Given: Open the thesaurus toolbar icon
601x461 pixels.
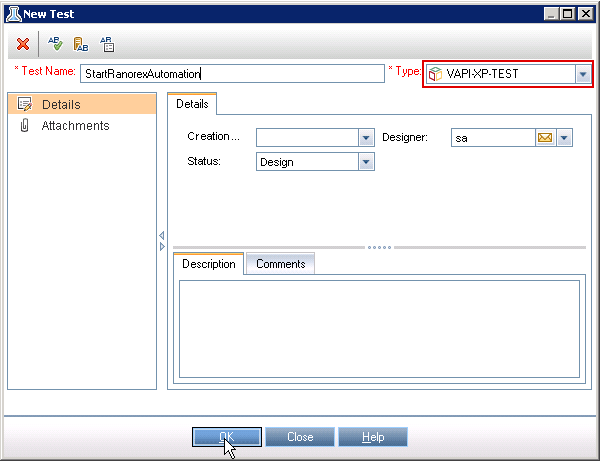Looking at the screenshot, I should (81, 44).
